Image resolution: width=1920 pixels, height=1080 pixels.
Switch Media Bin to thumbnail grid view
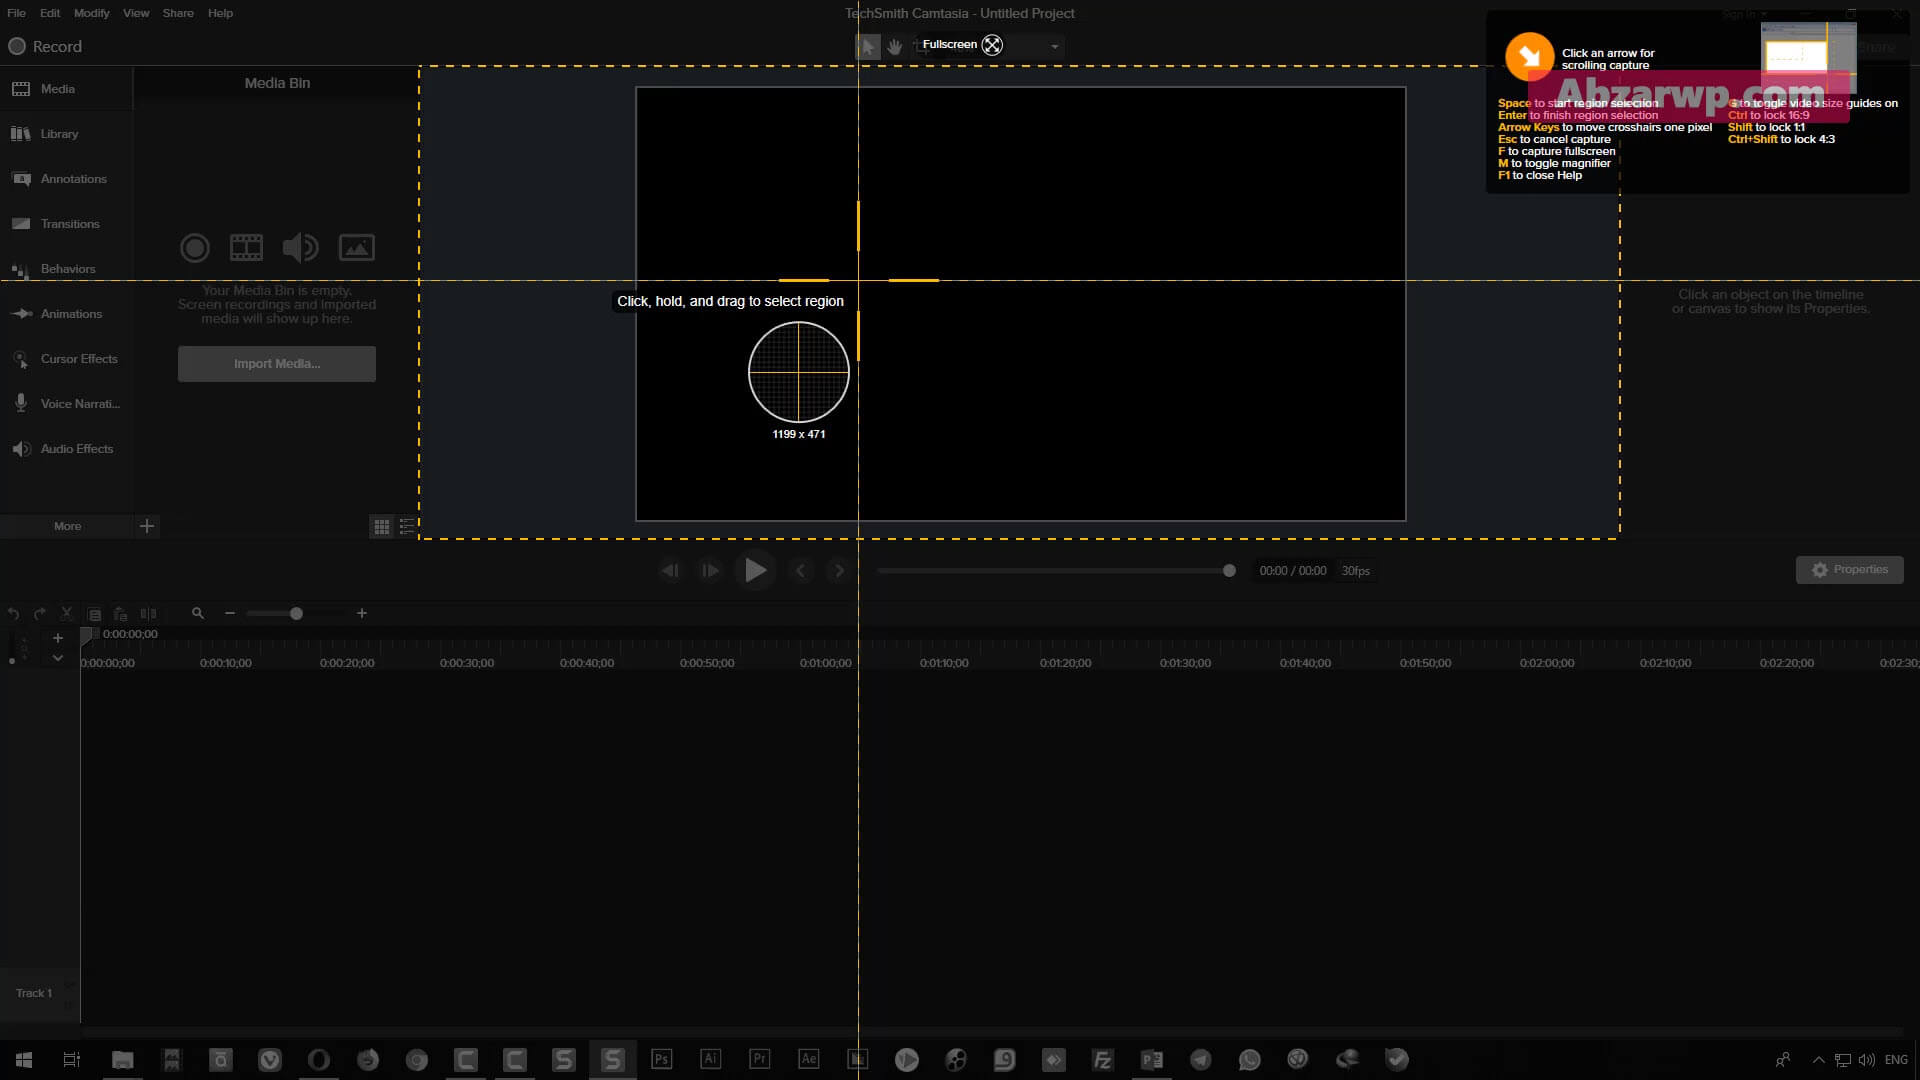click(x=381, y=526)
